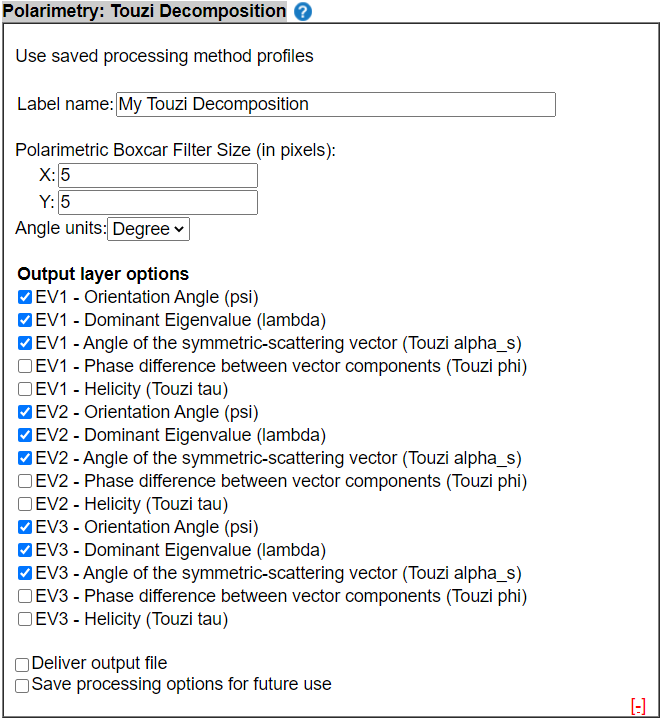The image size is (663, 721).
Task: Enable EV3 Helicity (Touzi tau)
Action: pyautogui.click(x=25, y=619)
